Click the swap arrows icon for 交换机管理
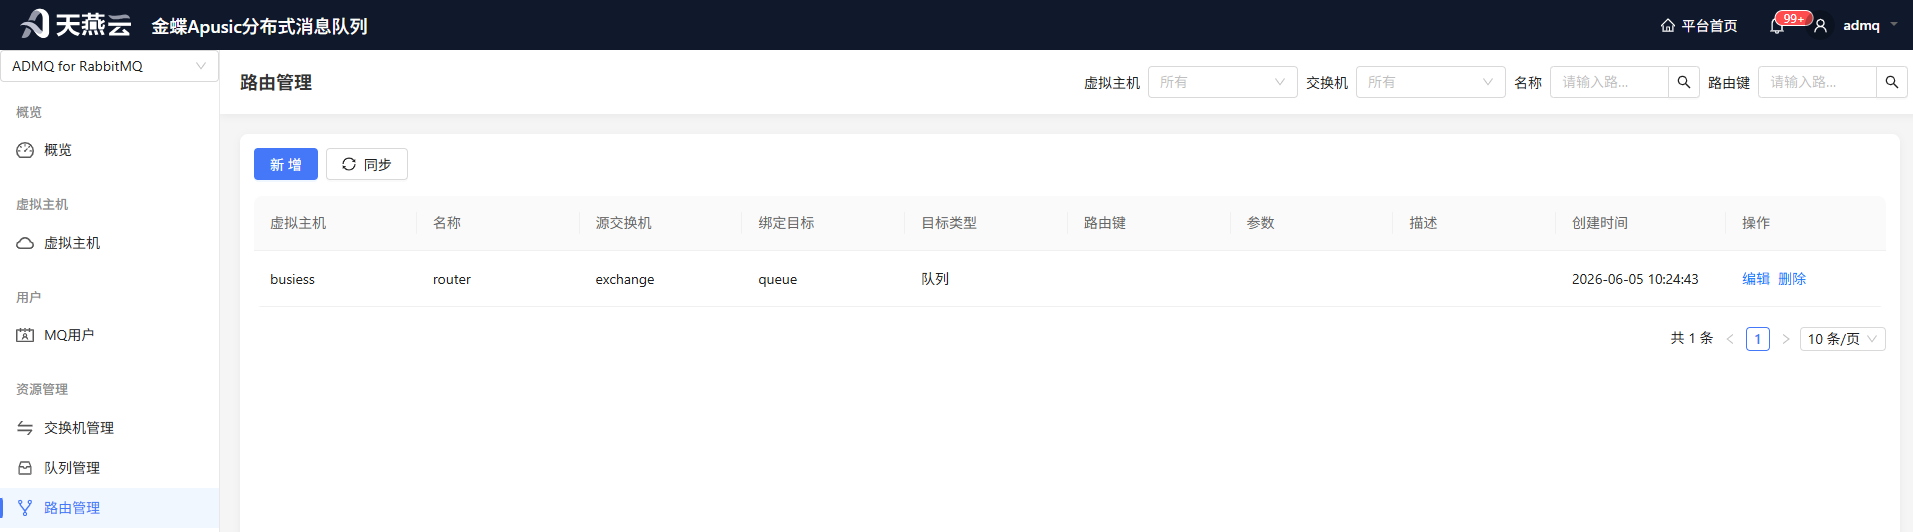This screenshot has height=532, width=1913. pyautogui.click(x=25, y=428)
